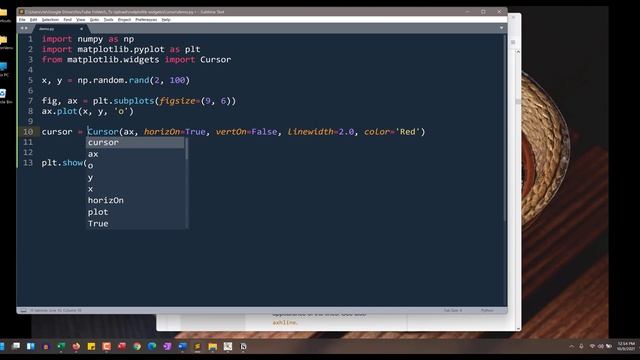Viewport: 640px width, 360px height.
Task: Click the Sublime Text app icon in title bar
Action: [22, 12]
